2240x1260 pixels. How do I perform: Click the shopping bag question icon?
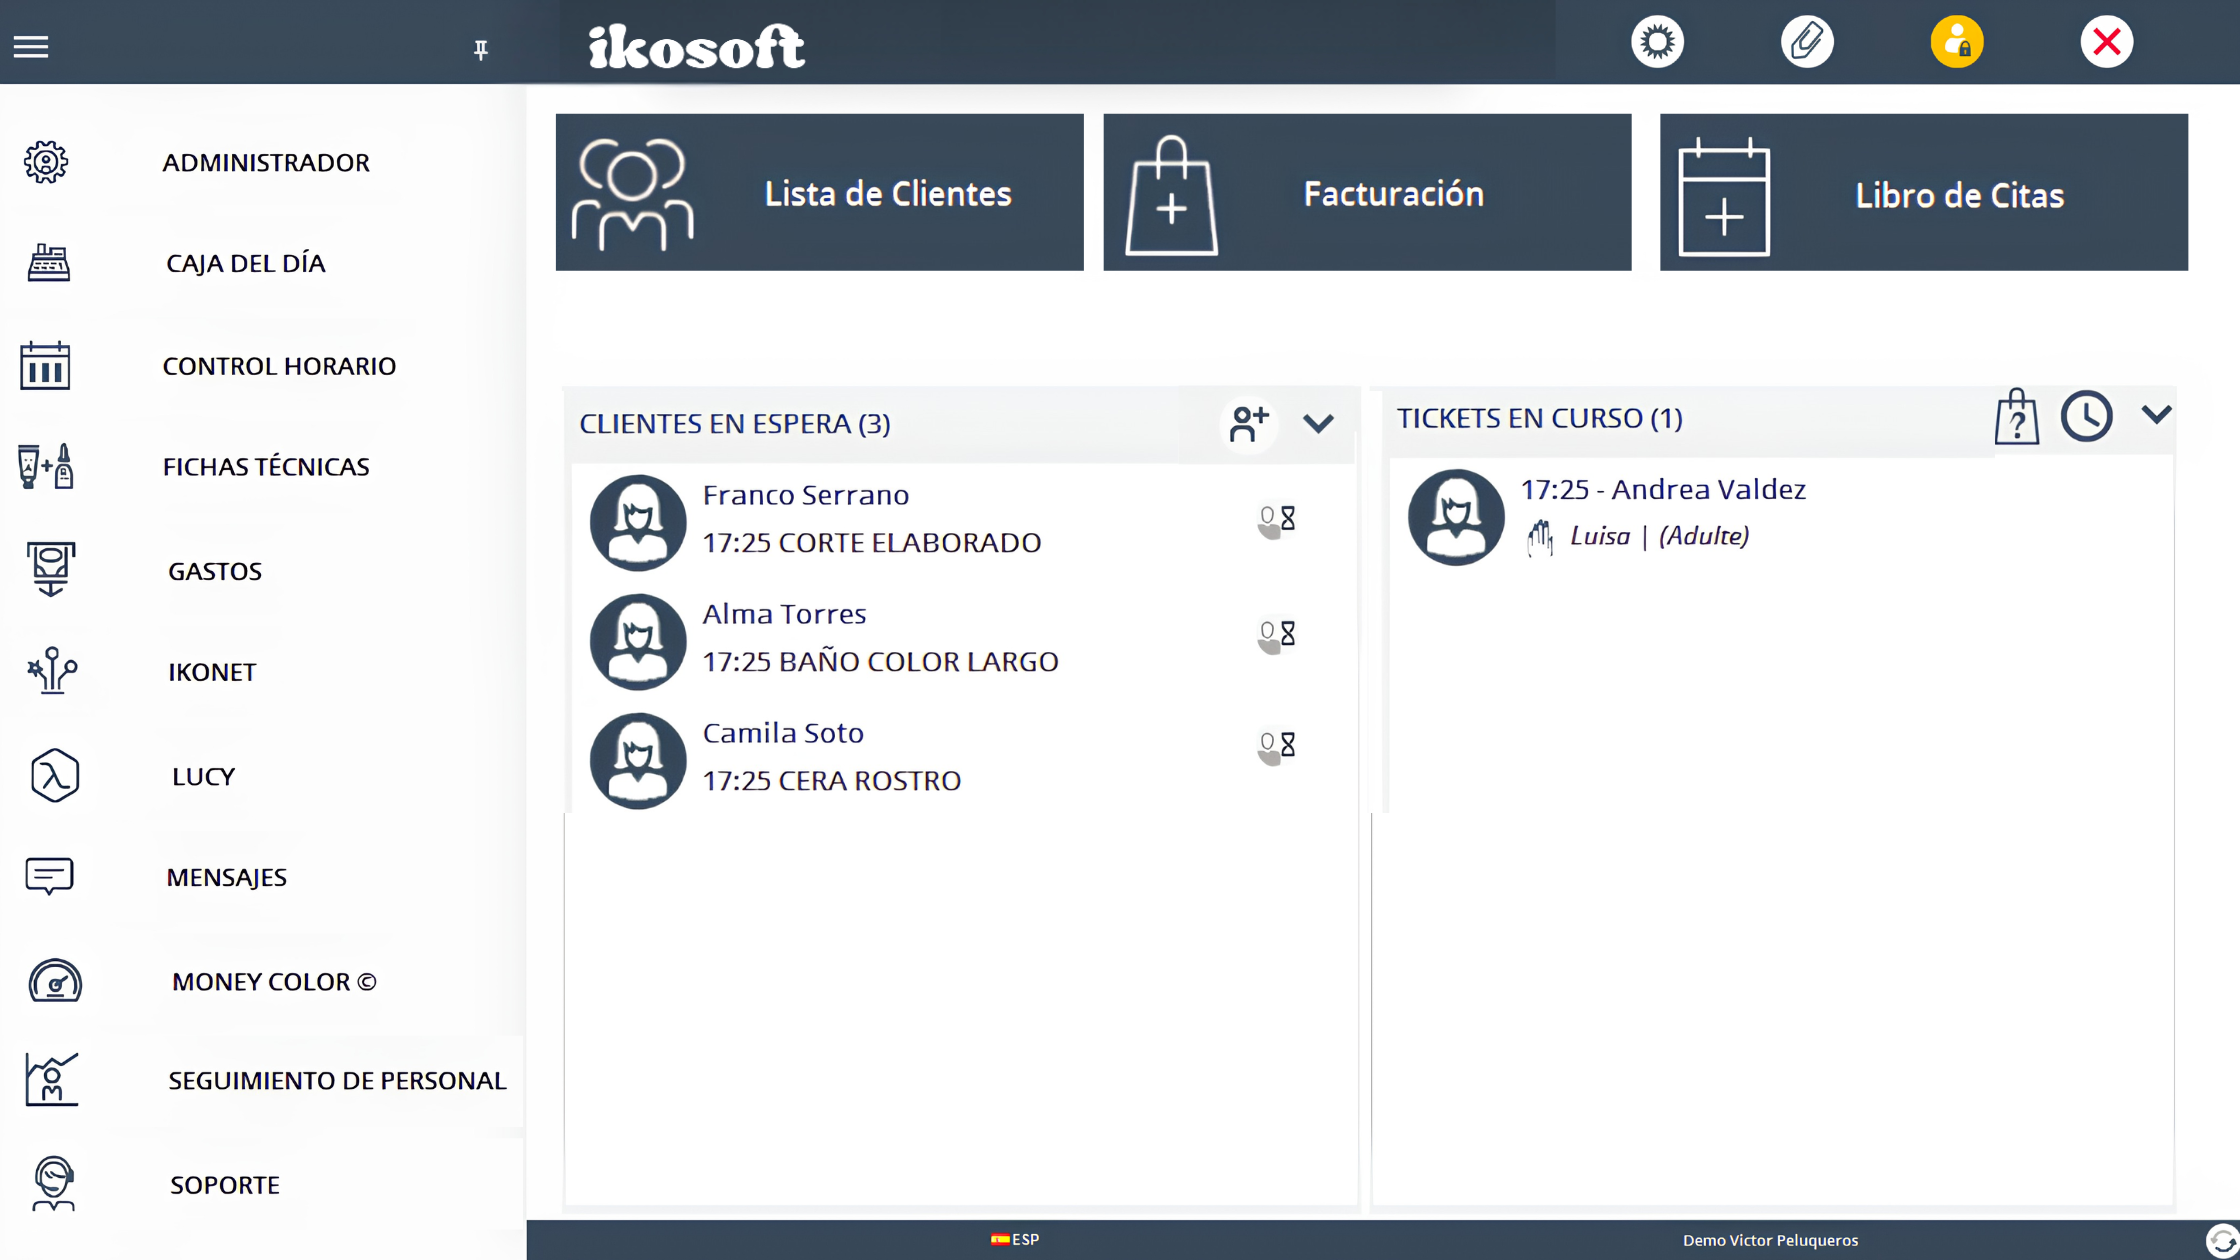coord(2017,416)
